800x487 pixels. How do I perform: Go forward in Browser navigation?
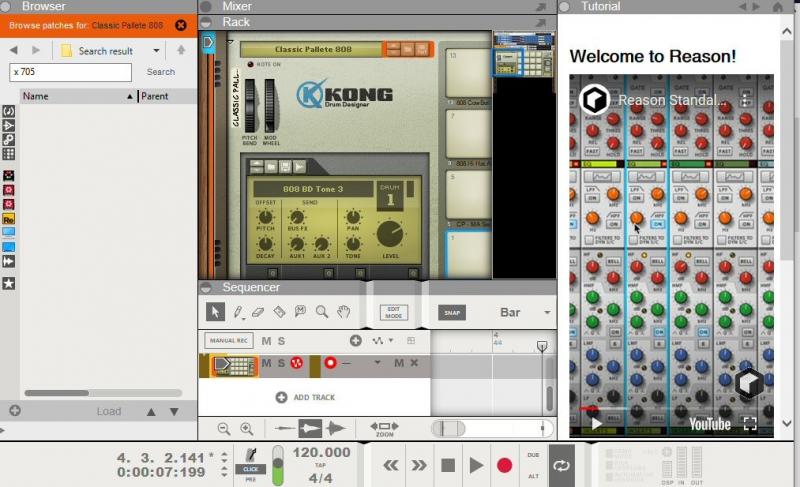click(x=36, y=50)
